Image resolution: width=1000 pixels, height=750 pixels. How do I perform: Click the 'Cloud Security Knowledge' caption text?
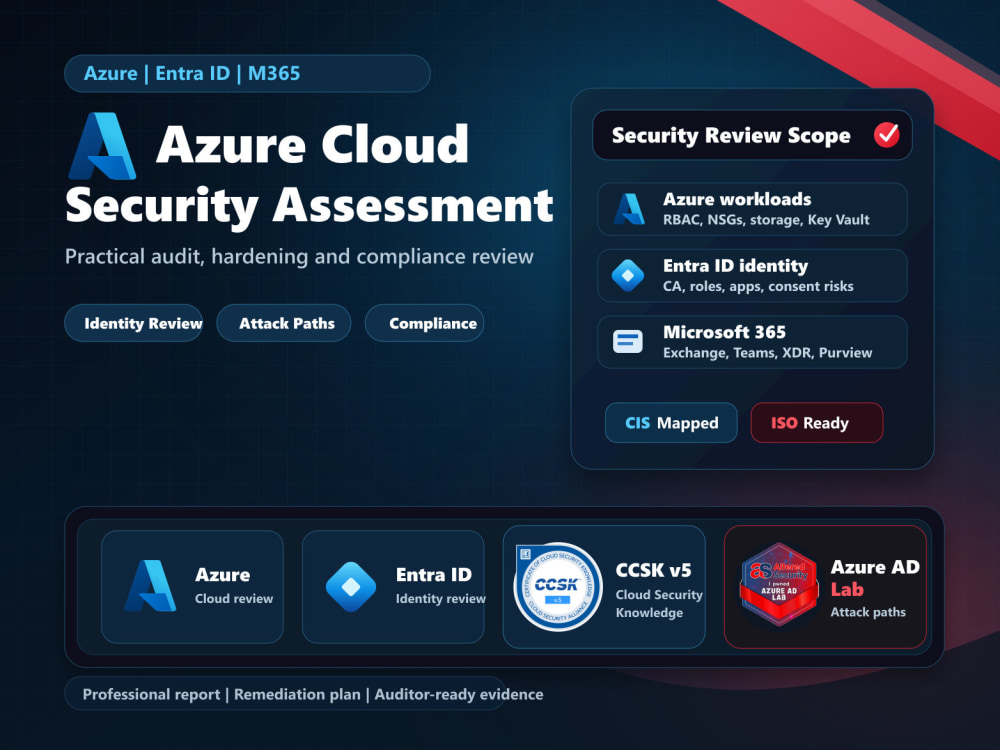click(659, 603)
